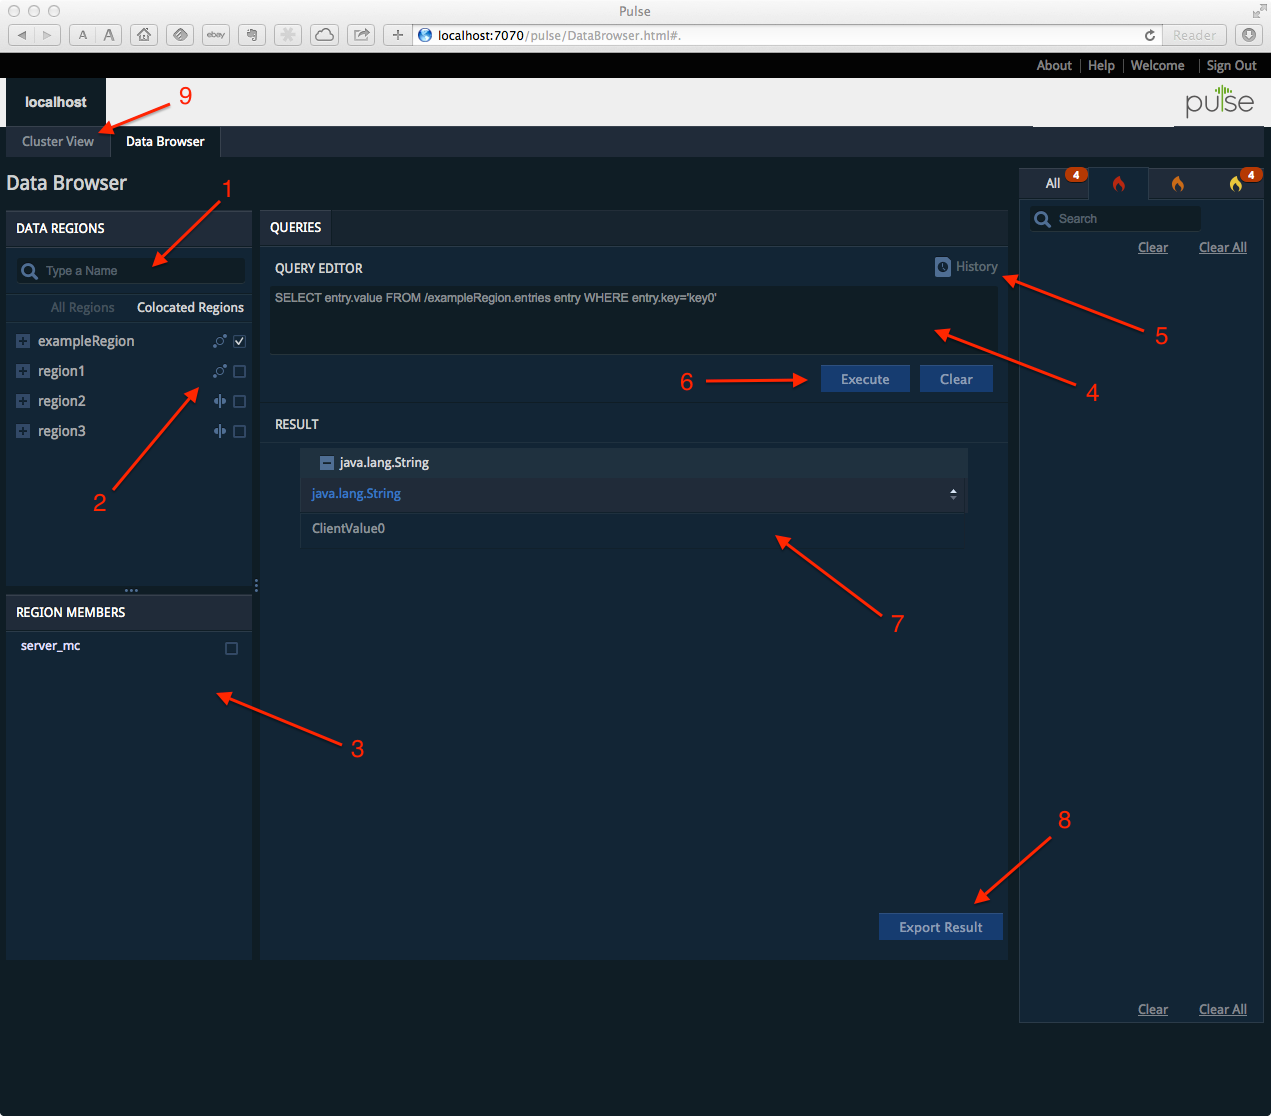The width and height of the screenshot is (1271, 1116).
Task: Open the orange flame alerts tab
Action: coord(1177,184)
